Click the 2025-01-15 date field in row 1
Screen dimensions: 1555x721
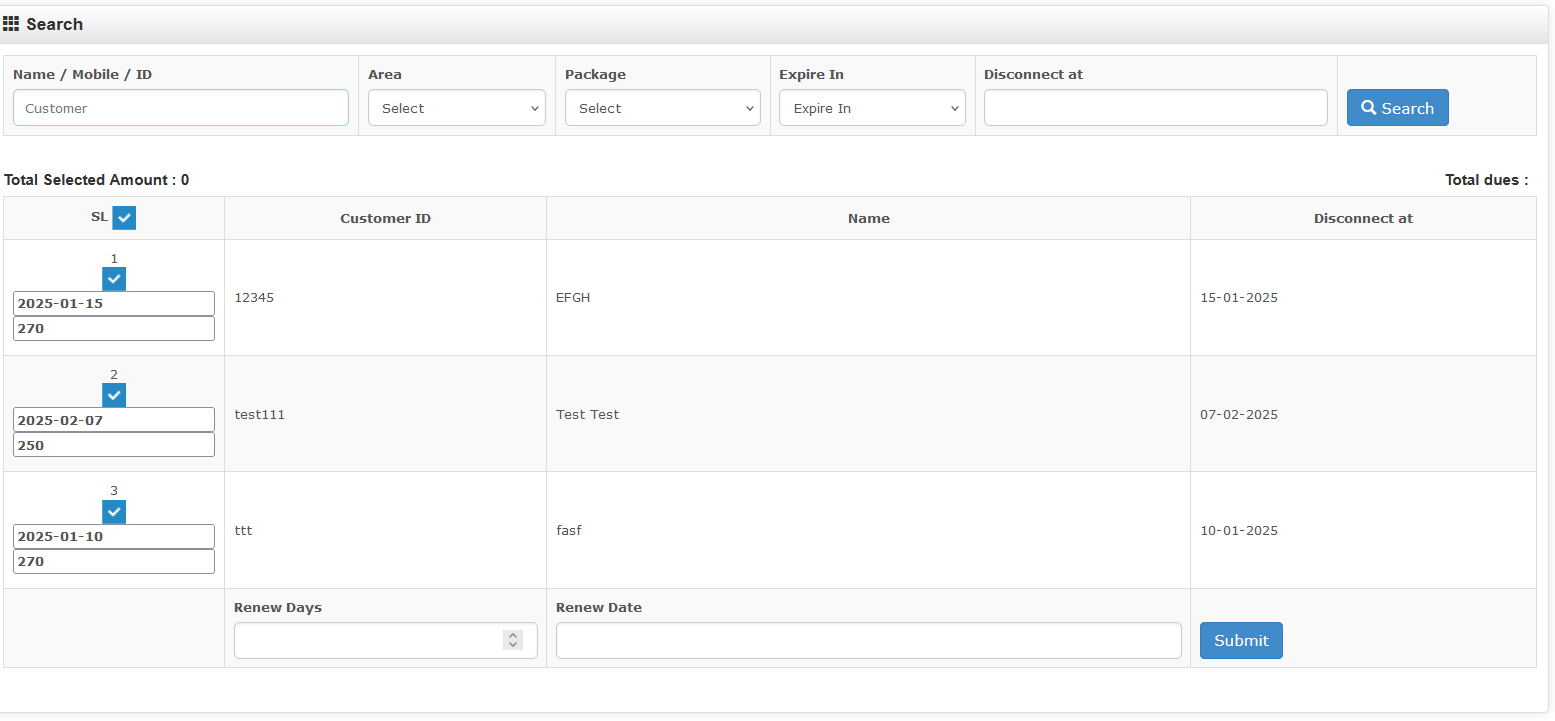[x=114, y=304]
